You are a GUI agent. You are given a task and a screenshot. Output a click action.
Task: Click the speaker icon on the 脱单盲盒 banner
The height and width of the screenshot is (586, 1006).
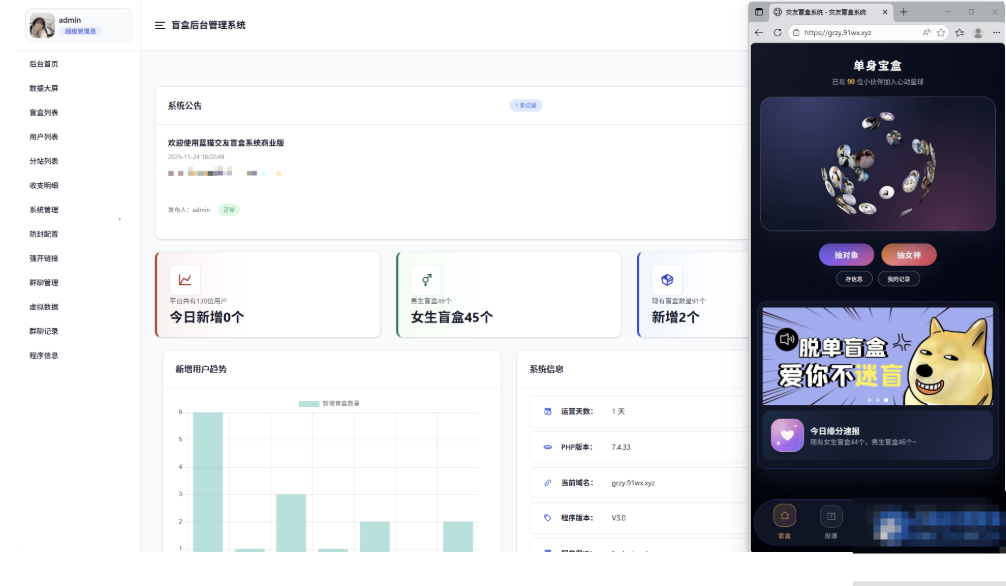point(787,339)
